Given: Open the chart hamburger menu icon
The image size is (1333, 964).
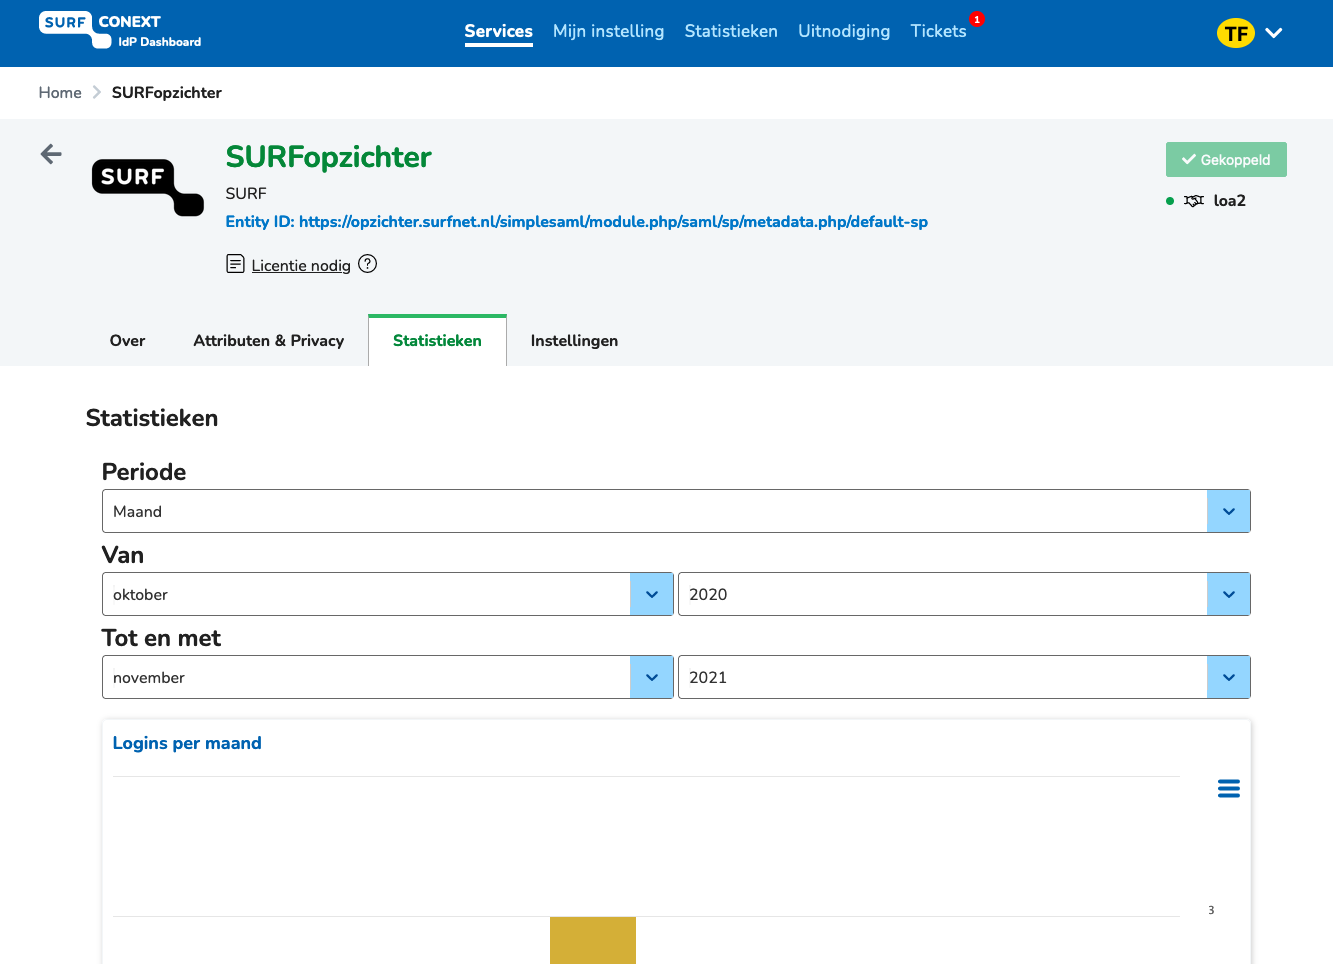Looking at the screenshot, I should [1229, 789].
